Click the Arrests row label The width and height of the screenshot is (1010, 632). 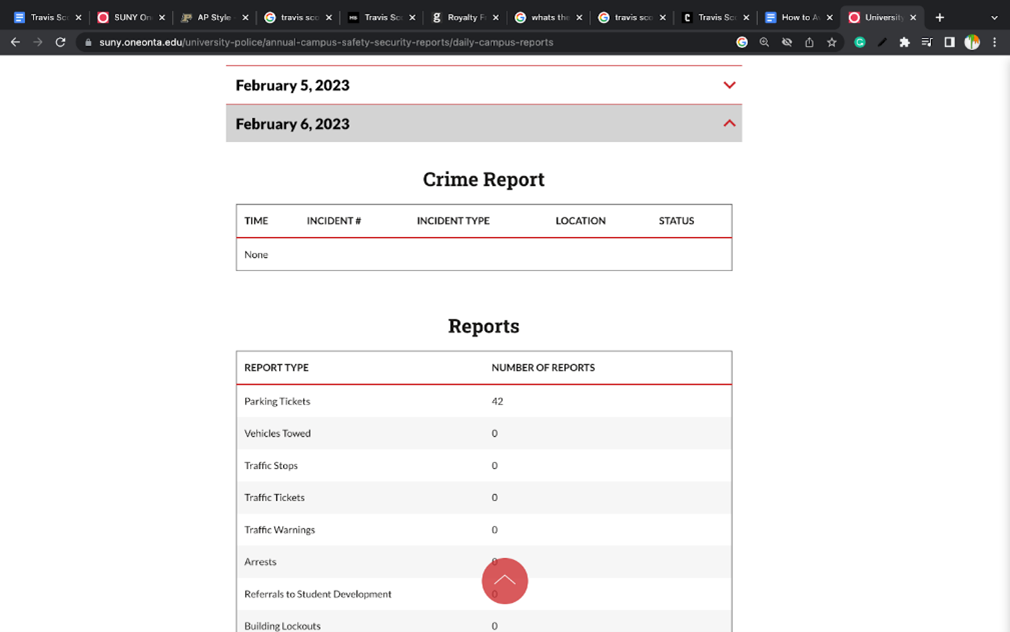[260, 562]
